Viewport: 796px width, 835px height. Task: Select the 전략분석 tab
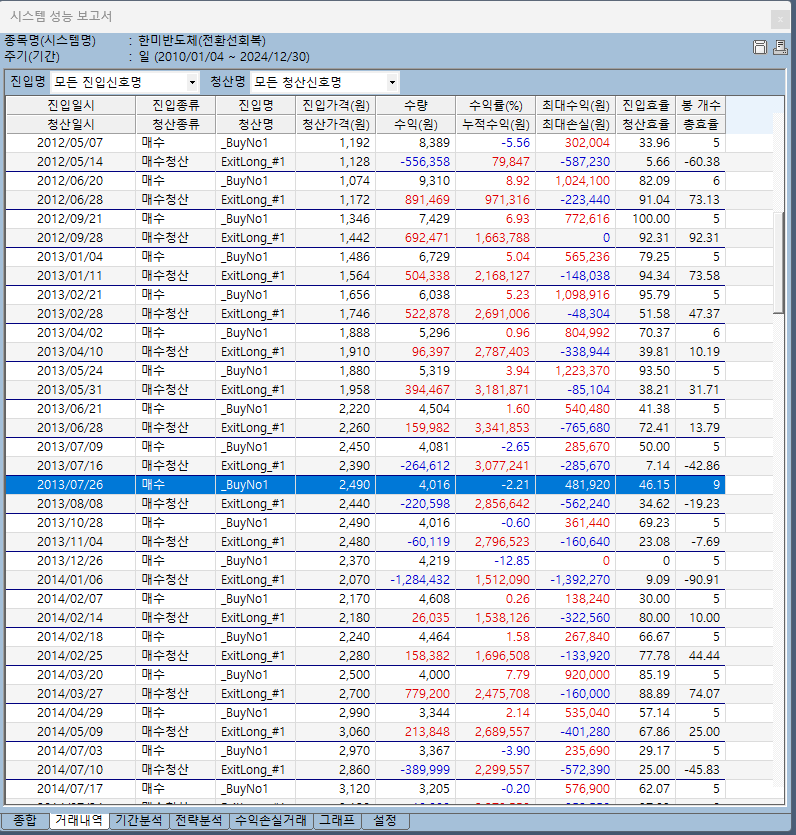[x=199, y=820]
